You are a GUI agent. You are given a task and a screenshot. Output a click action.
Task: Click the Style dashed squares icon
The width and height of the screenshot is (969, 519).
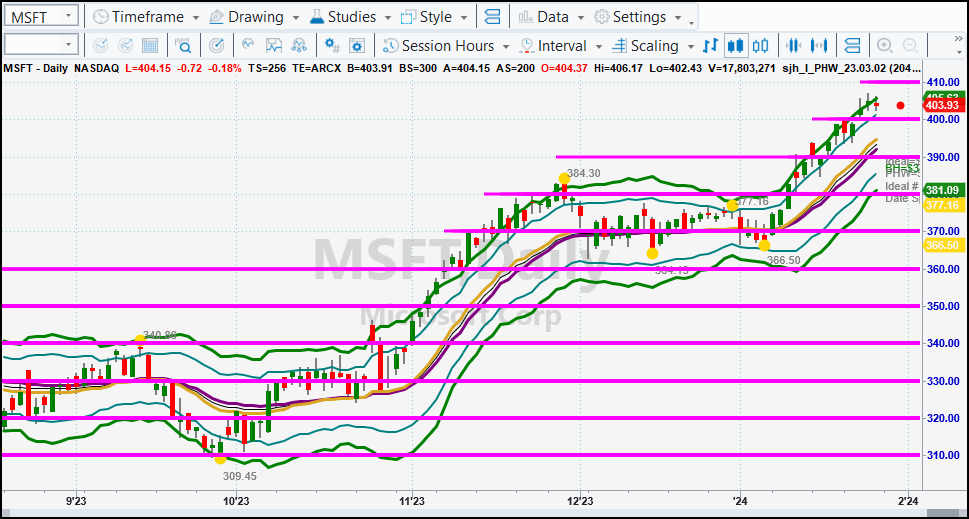click(x=408, y=17)
